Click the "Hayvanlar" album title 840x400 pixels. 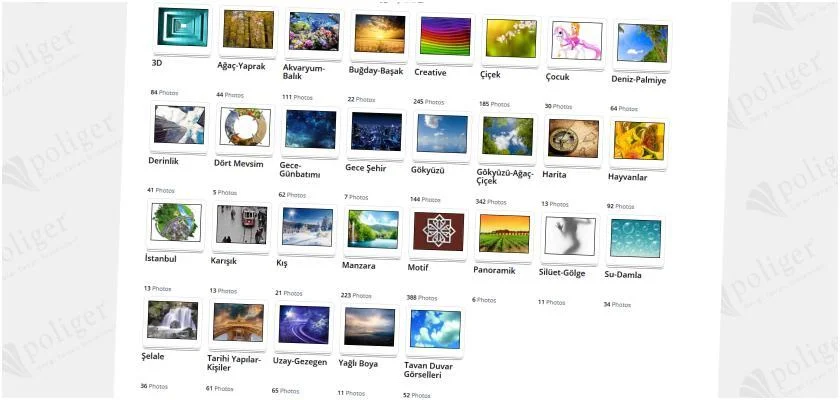tap(627, 177)
